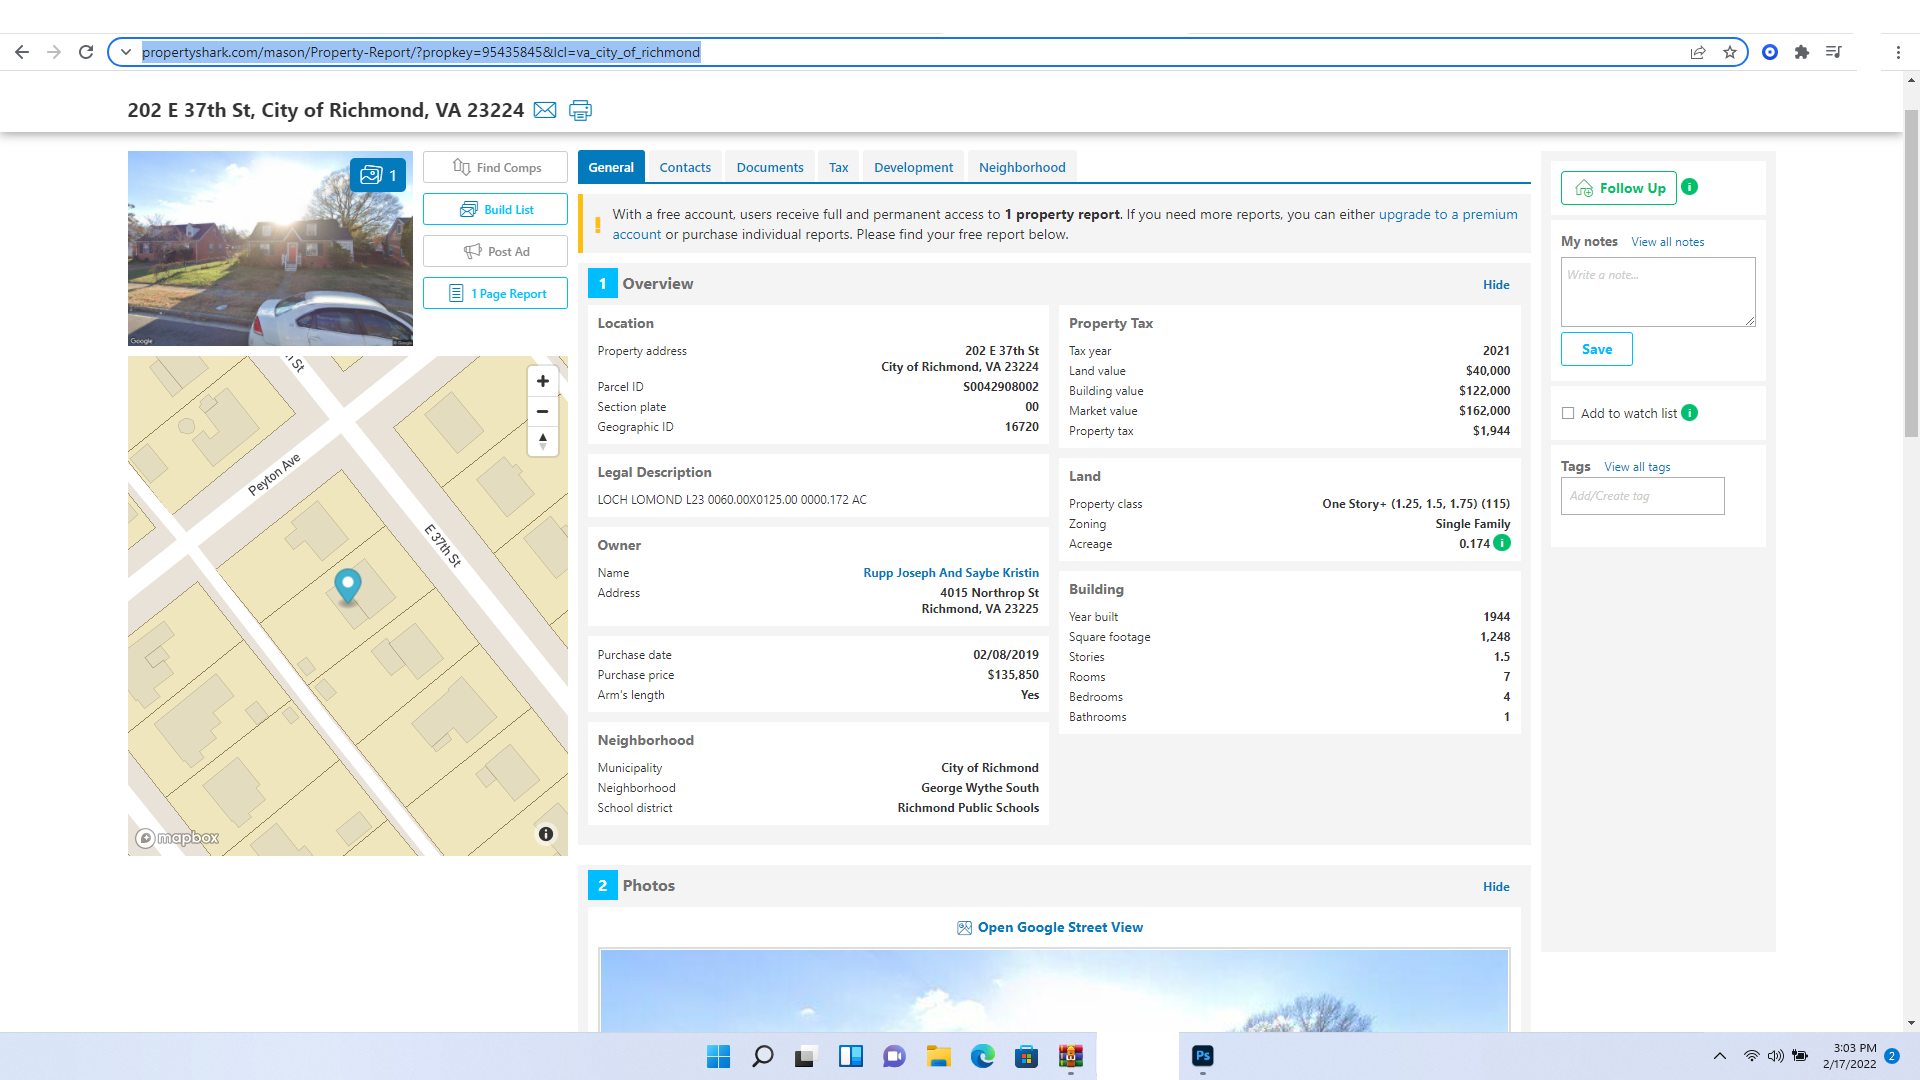Switch to the Contacts tab
This screenshot has width=1920, height=1080.
[685, 167]
